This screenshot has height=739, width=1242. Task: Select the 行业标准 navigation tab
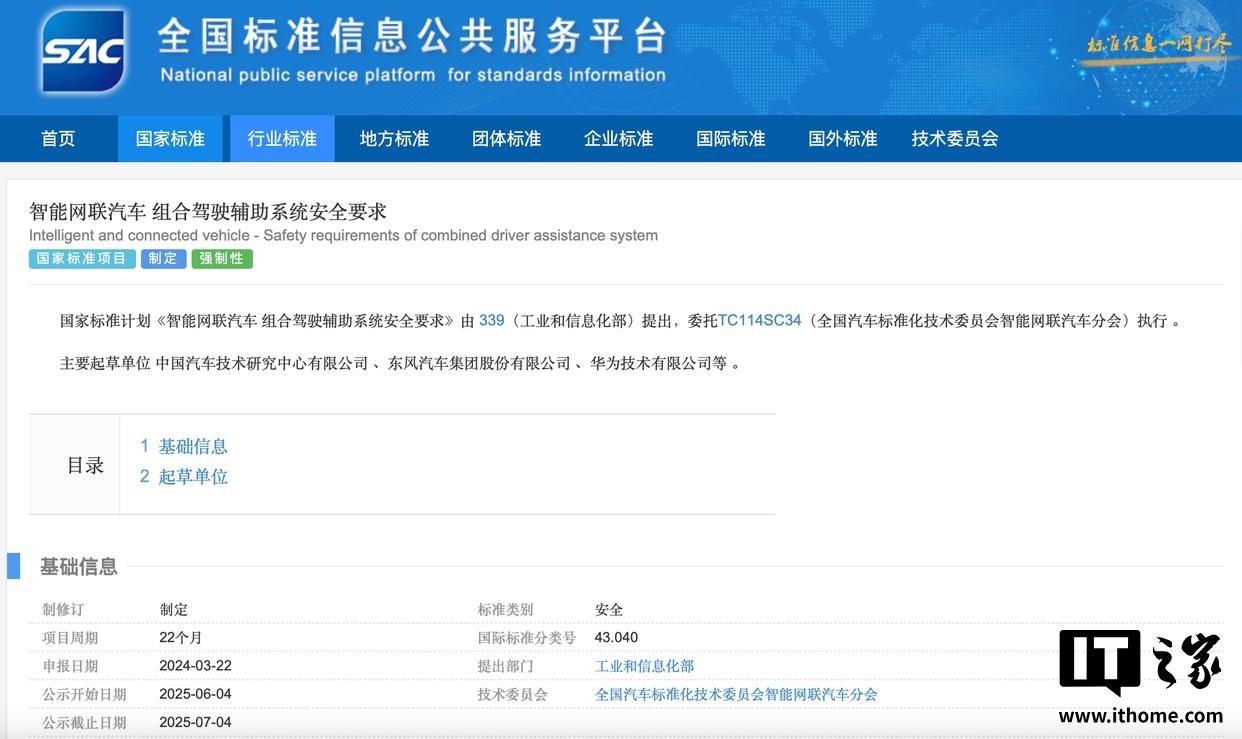[282, 139]
